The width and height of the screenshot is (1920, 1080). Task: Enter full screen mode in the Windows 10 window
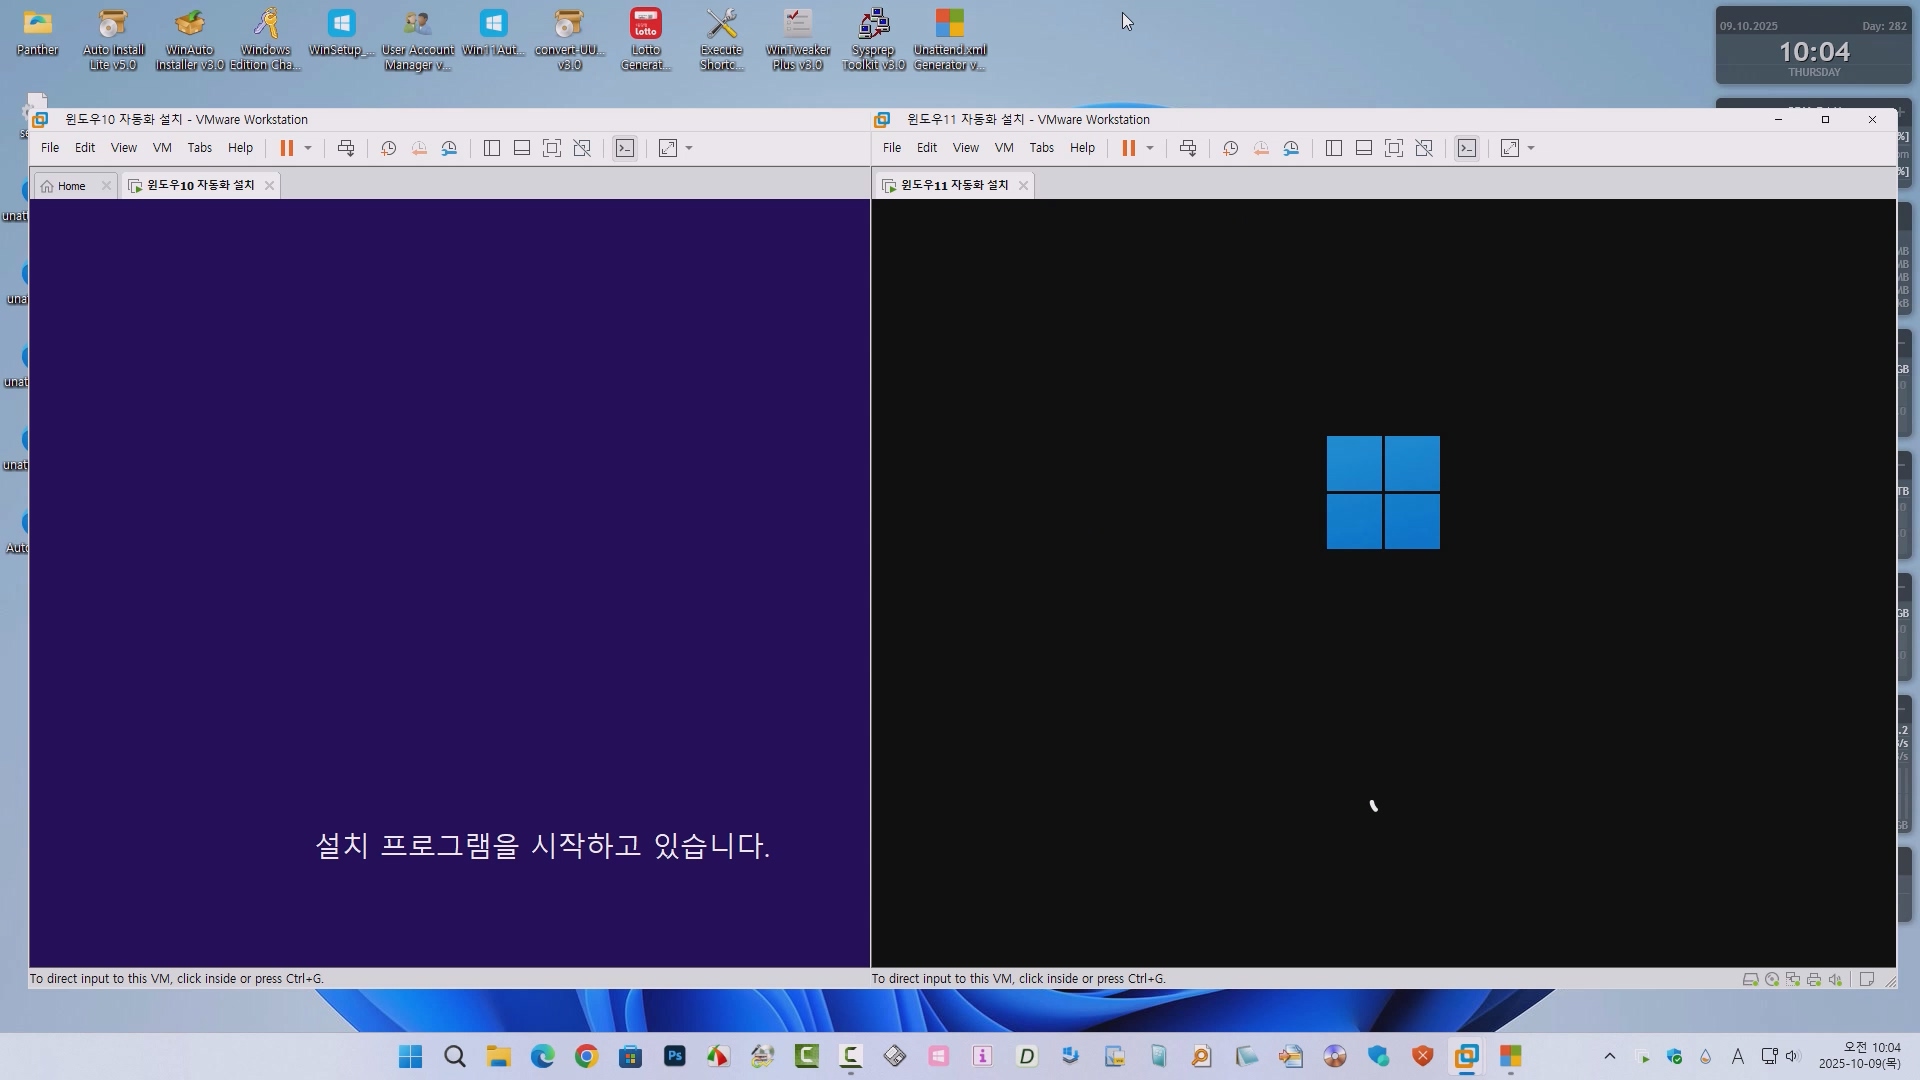[x=552, y=148]
